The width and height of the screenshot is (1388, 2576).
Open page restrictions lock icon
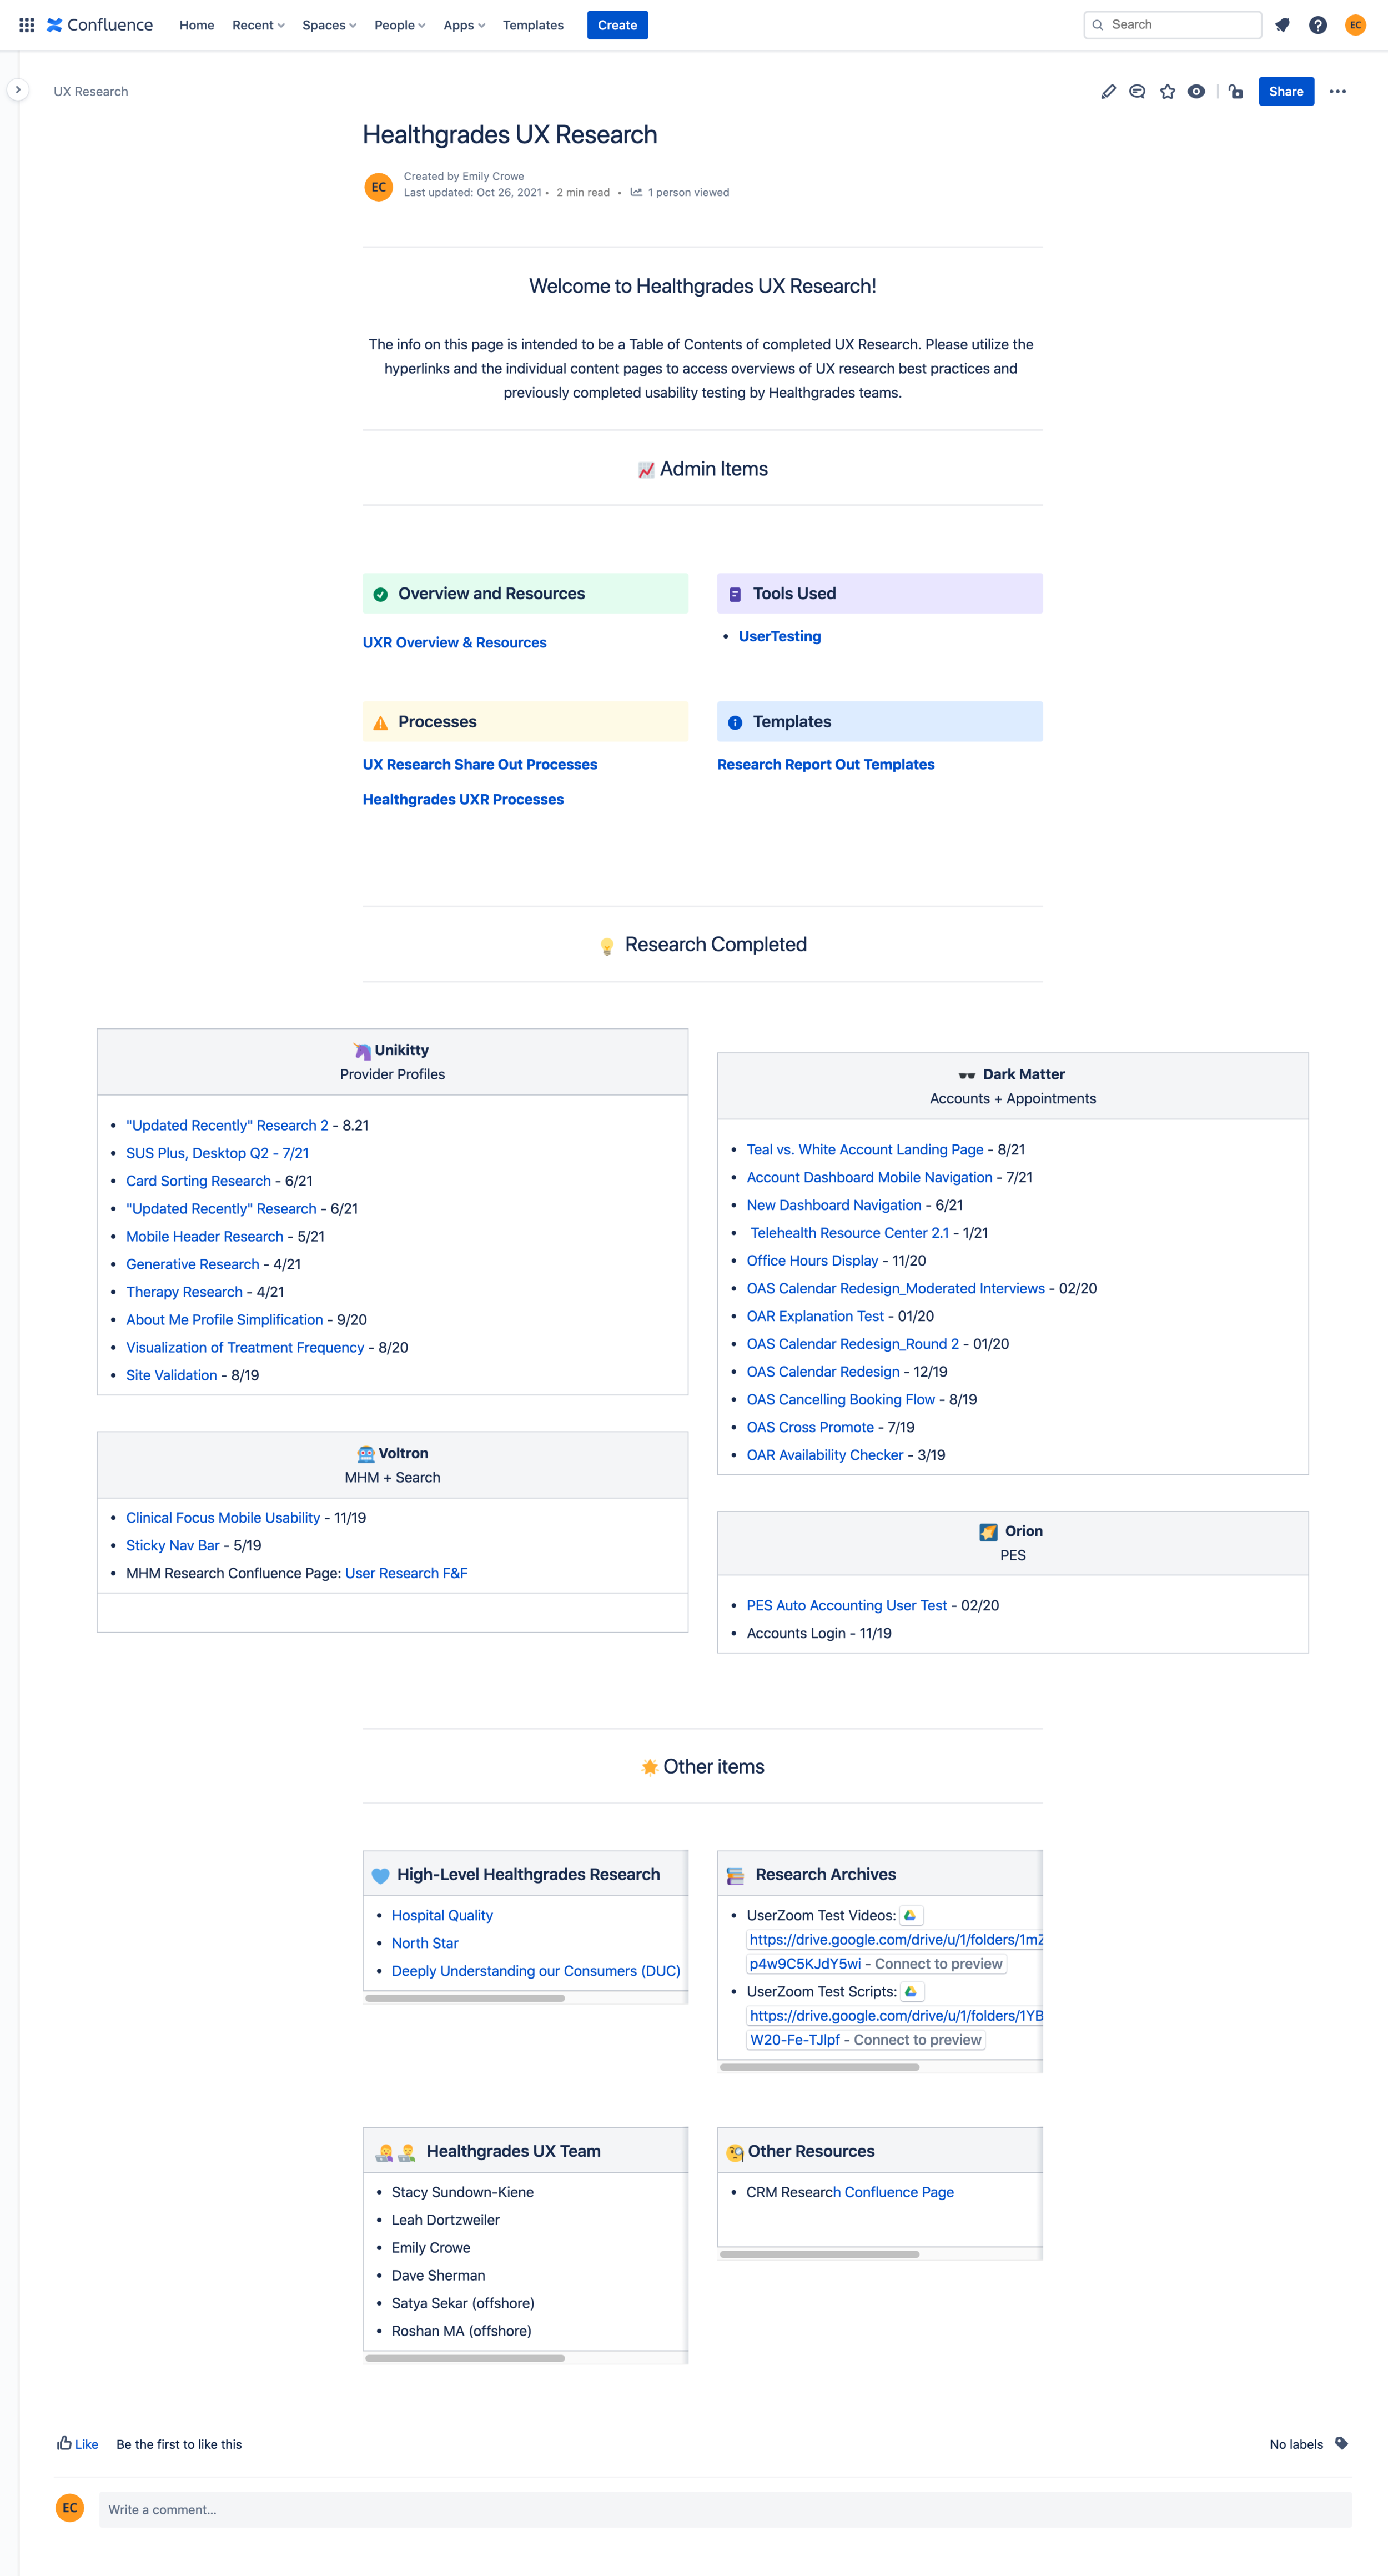pos(1236,92)
